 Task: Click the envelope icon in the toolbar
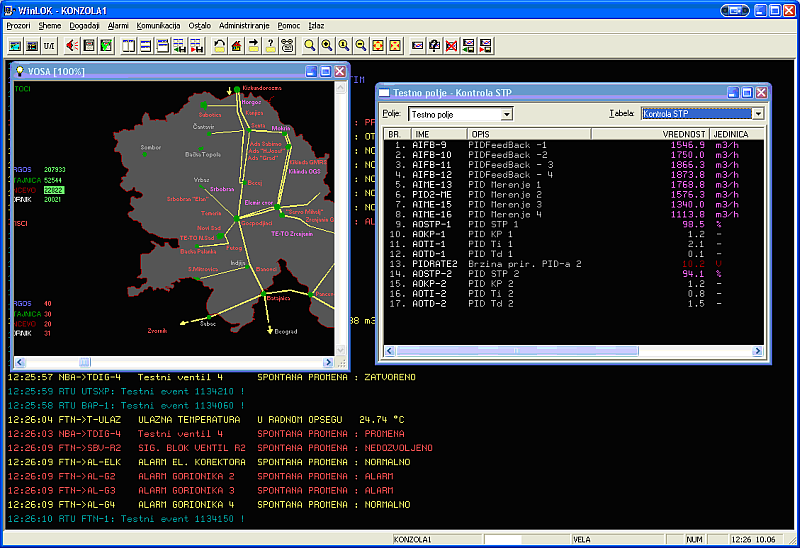click(x=418, y=46)
